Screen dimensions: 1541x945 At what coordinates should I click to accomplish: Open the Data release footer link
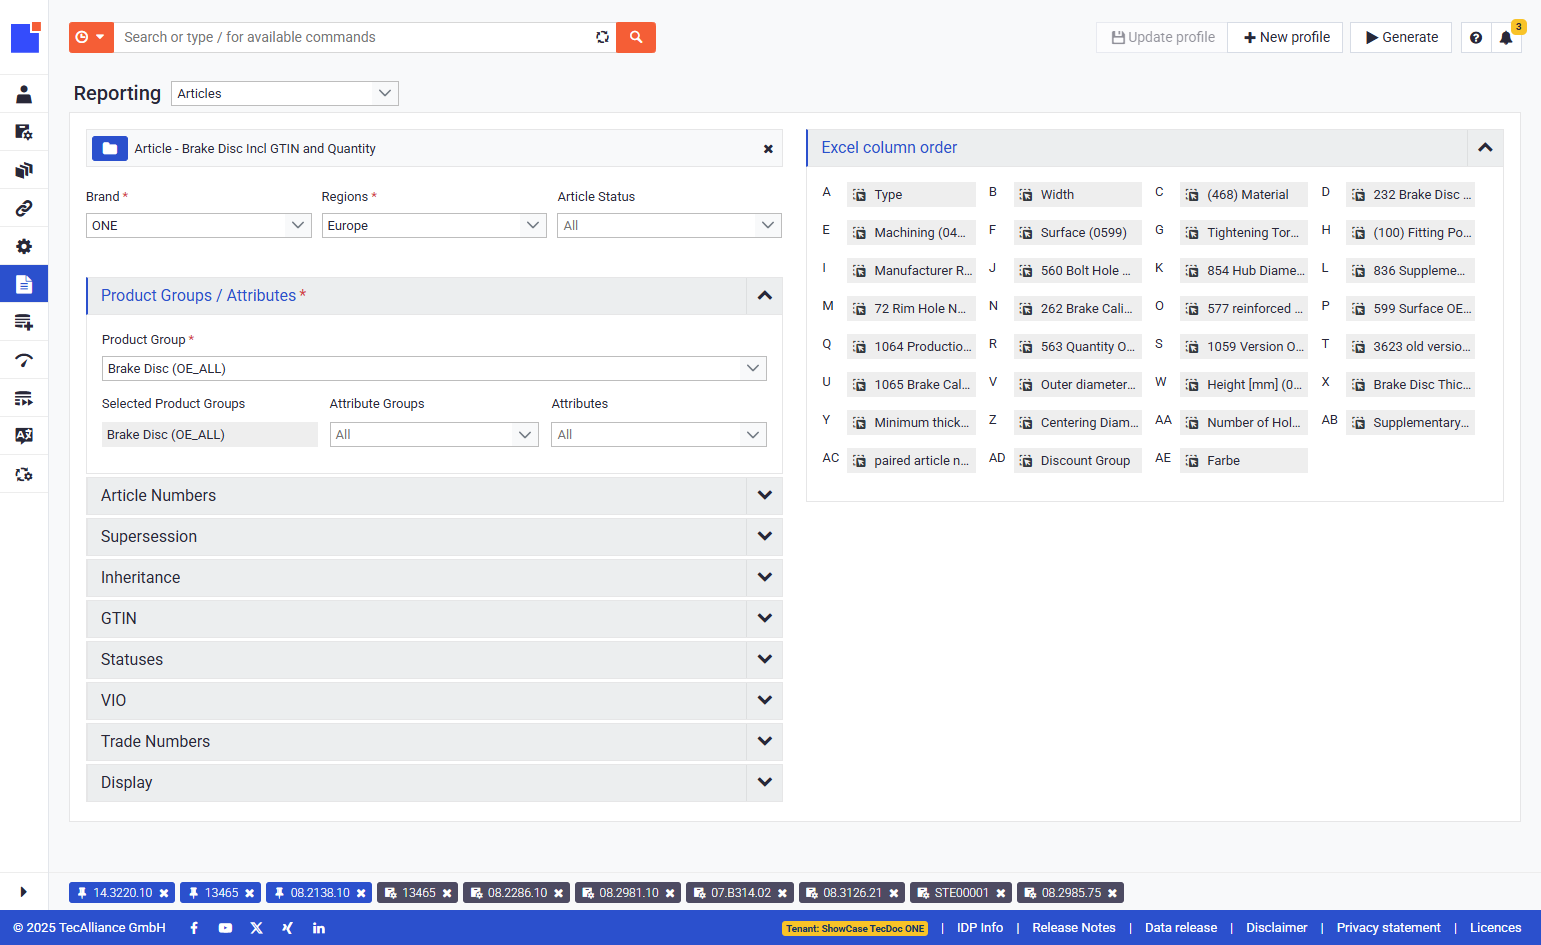(x=1181, y=928)
